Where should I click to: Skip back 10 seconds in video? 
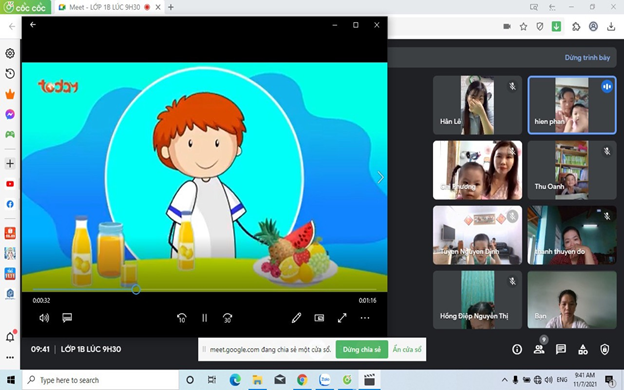tap(181, 318)
